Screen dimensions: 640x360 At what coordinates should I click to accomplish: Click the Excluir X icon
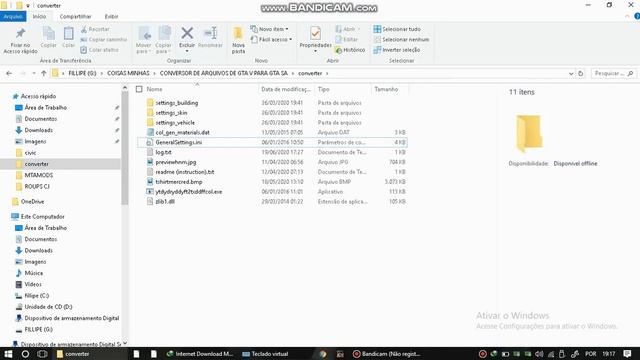[187, 33]
